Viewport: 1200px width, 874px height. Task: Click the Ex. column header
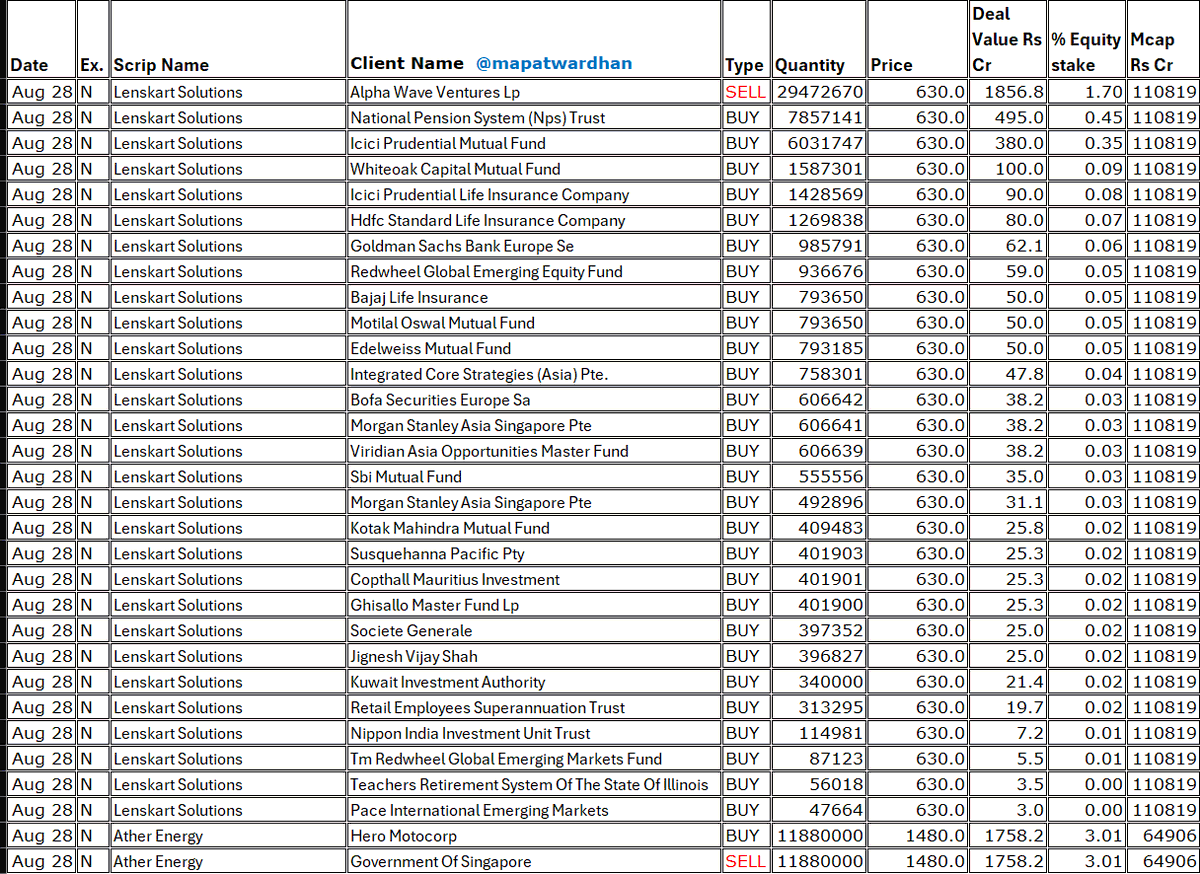[93, 40]
